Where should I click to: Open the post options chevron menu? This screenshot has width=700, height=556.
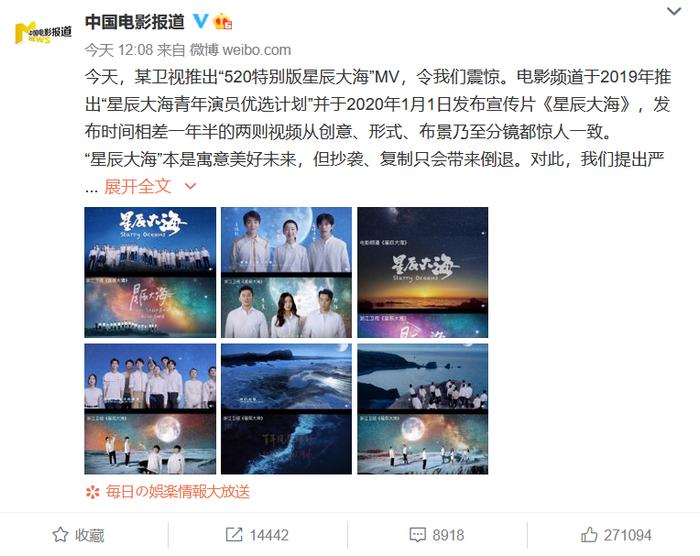pyautogui.click(x=674, y=11)
